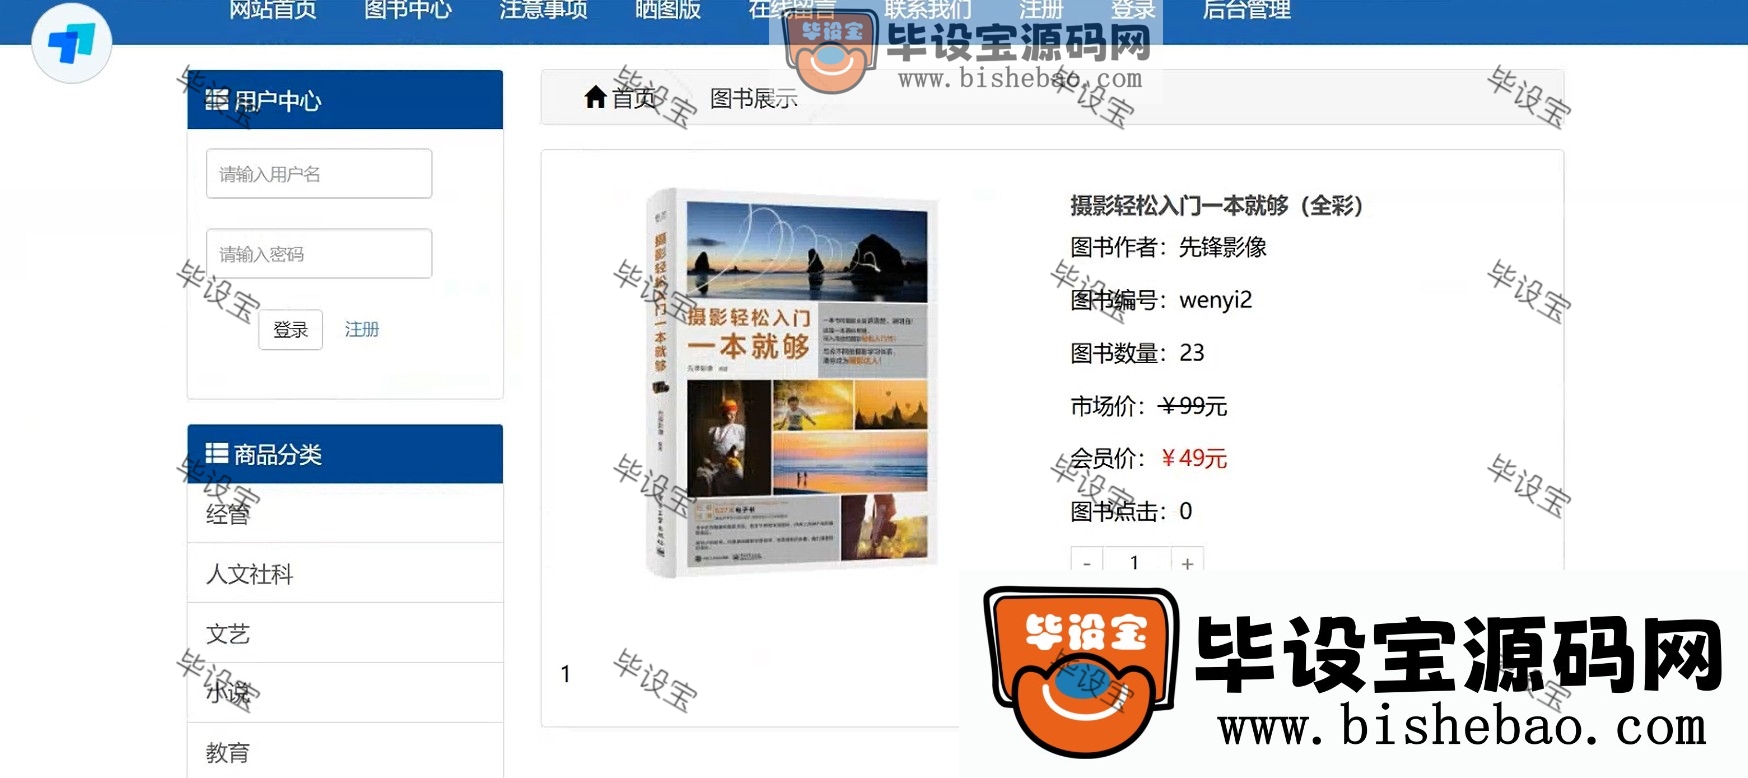The width and height of the screenshot is (1748, 778).
Task: Click page number 1 in pagination
Action: tap(566, 675)
